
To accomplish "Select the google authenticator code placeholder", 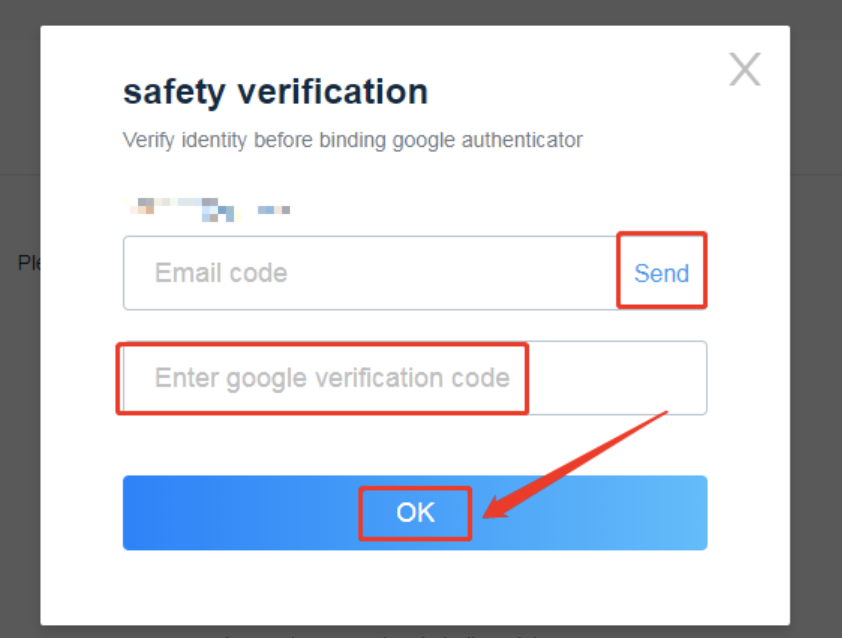I will tap(332, 378).
